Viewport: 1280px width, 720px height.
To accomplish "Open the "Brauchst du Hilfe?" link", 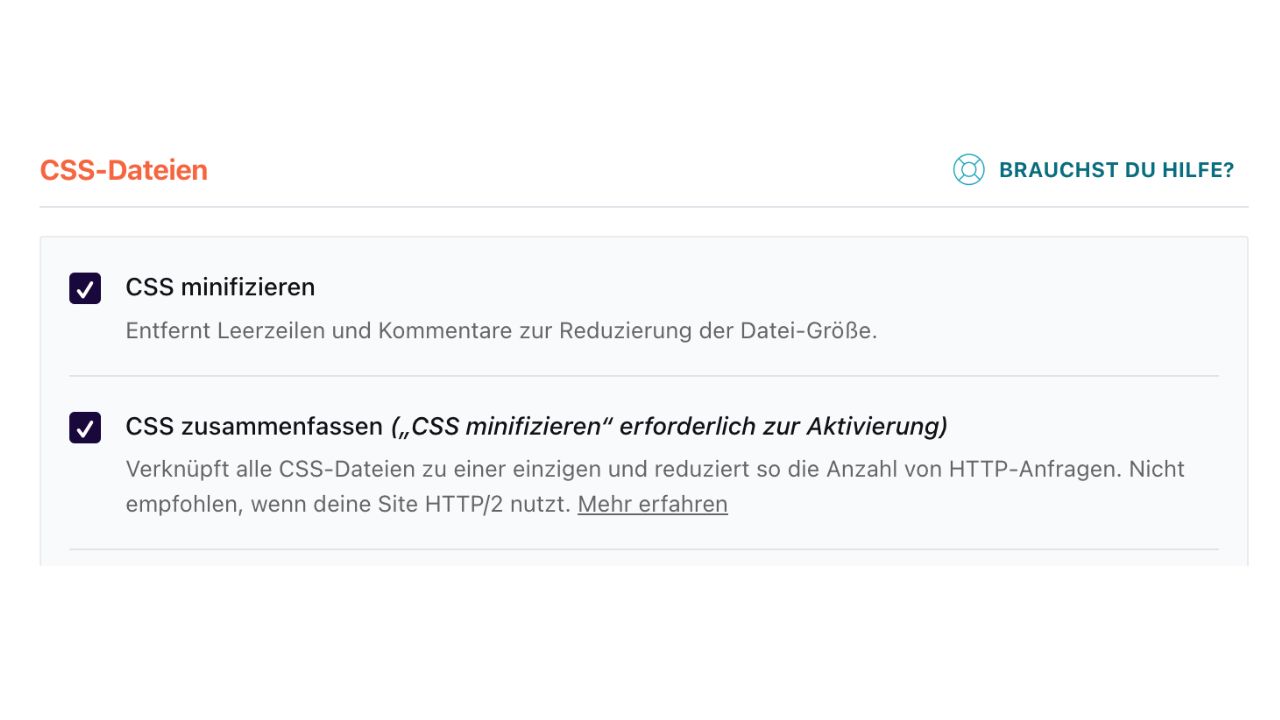I will (1116, 170).
